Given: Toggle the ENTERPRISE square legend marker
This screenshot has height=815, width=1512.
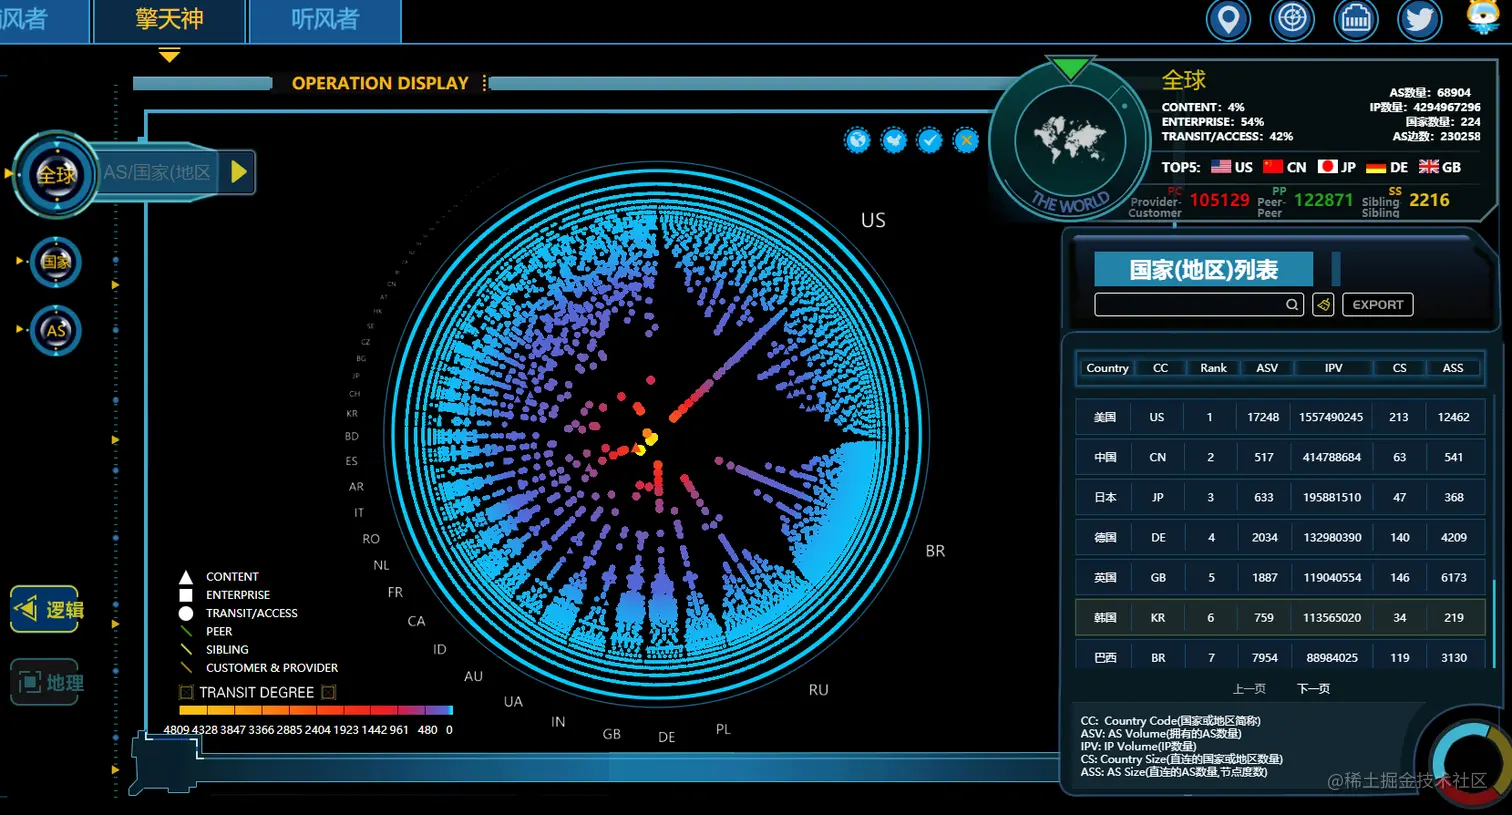Looking at the screenshot, I should 186,595.
